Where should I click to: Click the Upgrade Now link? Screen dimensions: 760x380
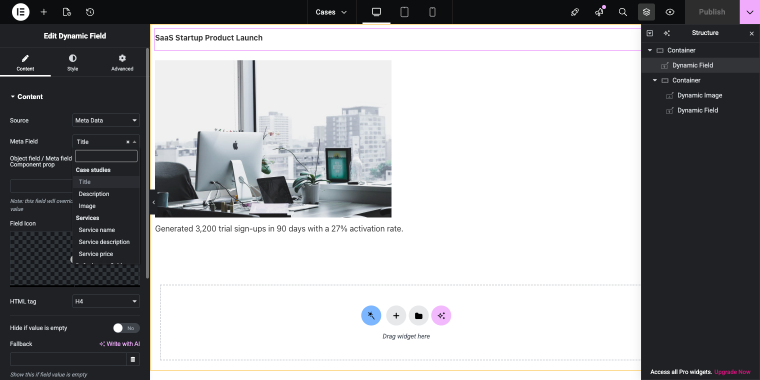point(732,372)
